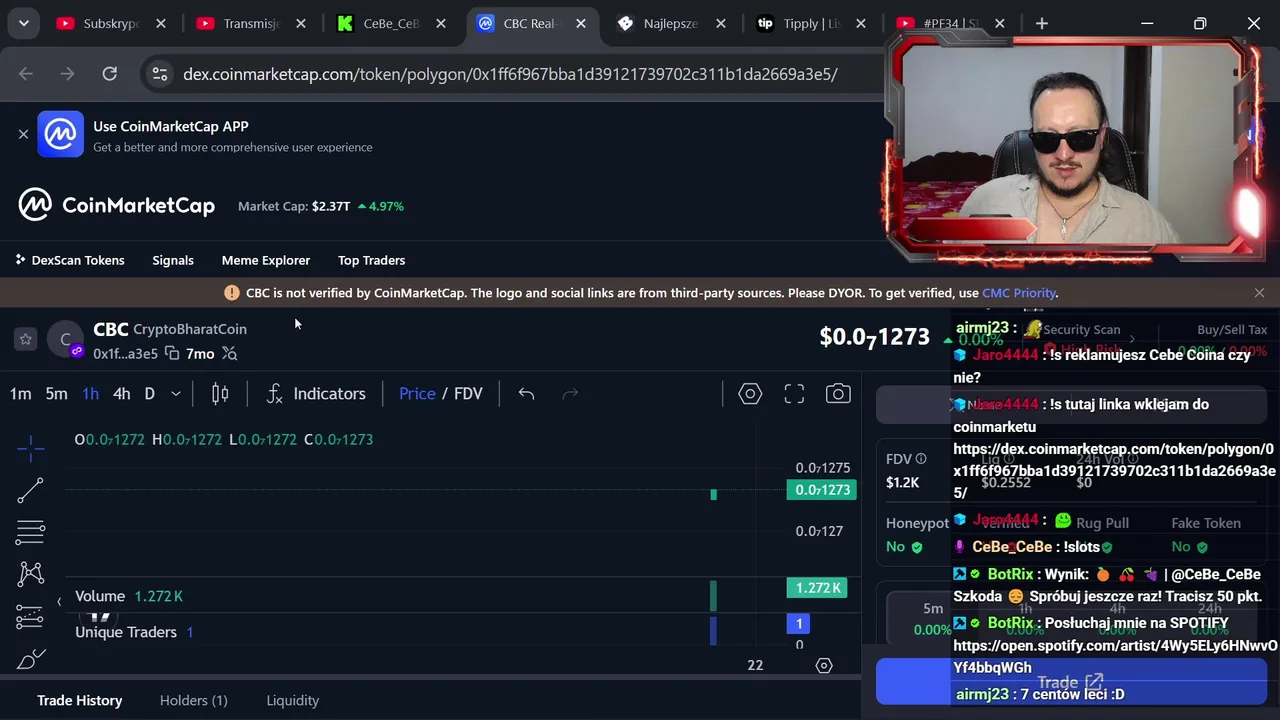The height and width of the screenshot is (720, 1280).
Task: Take a chart snapshot
Action: 838,394
